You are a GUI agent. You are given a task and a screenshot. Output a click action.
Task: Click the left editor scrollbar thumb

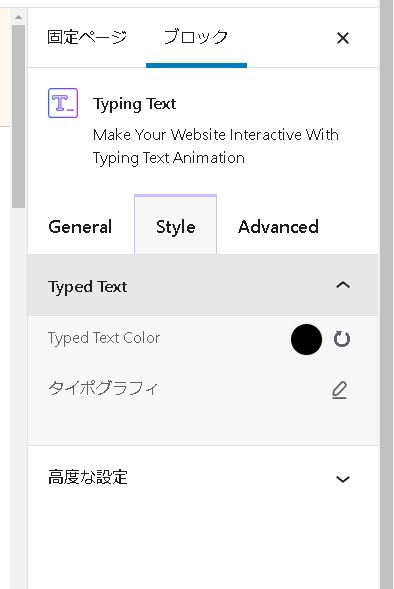coord(18,116)
